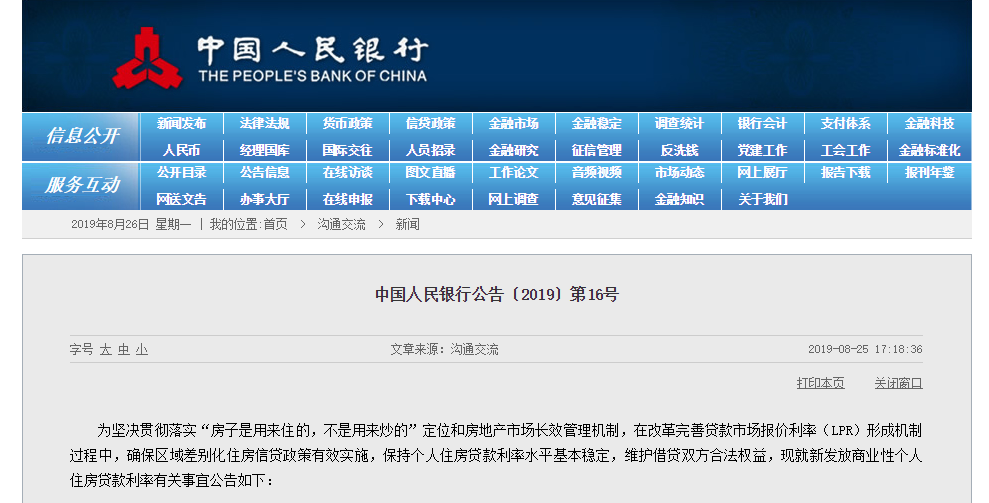Image resolution: width=989 pixels, height=503 pixels.
Task: Open 人民币 link
Action: pos(182,150)
